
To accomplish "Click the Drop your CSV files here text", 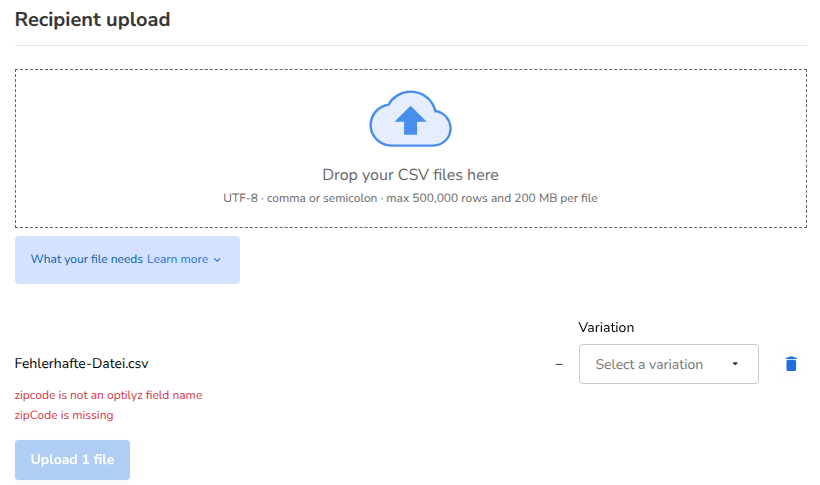I will tap(411, 175).
